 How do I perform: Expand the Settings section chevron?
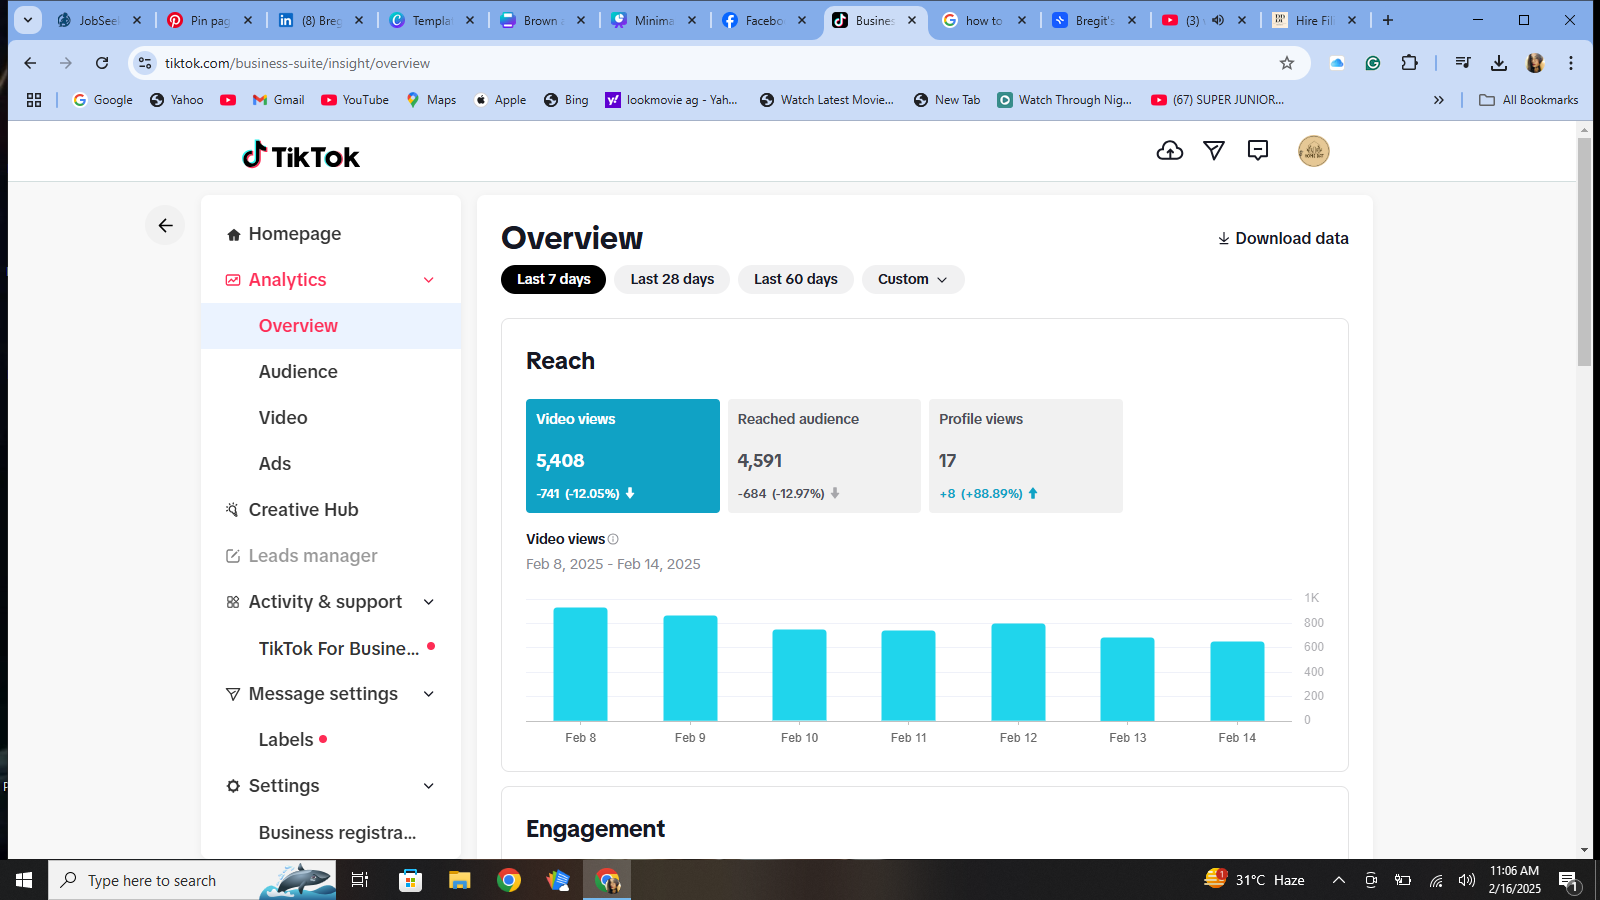point(429,786)
